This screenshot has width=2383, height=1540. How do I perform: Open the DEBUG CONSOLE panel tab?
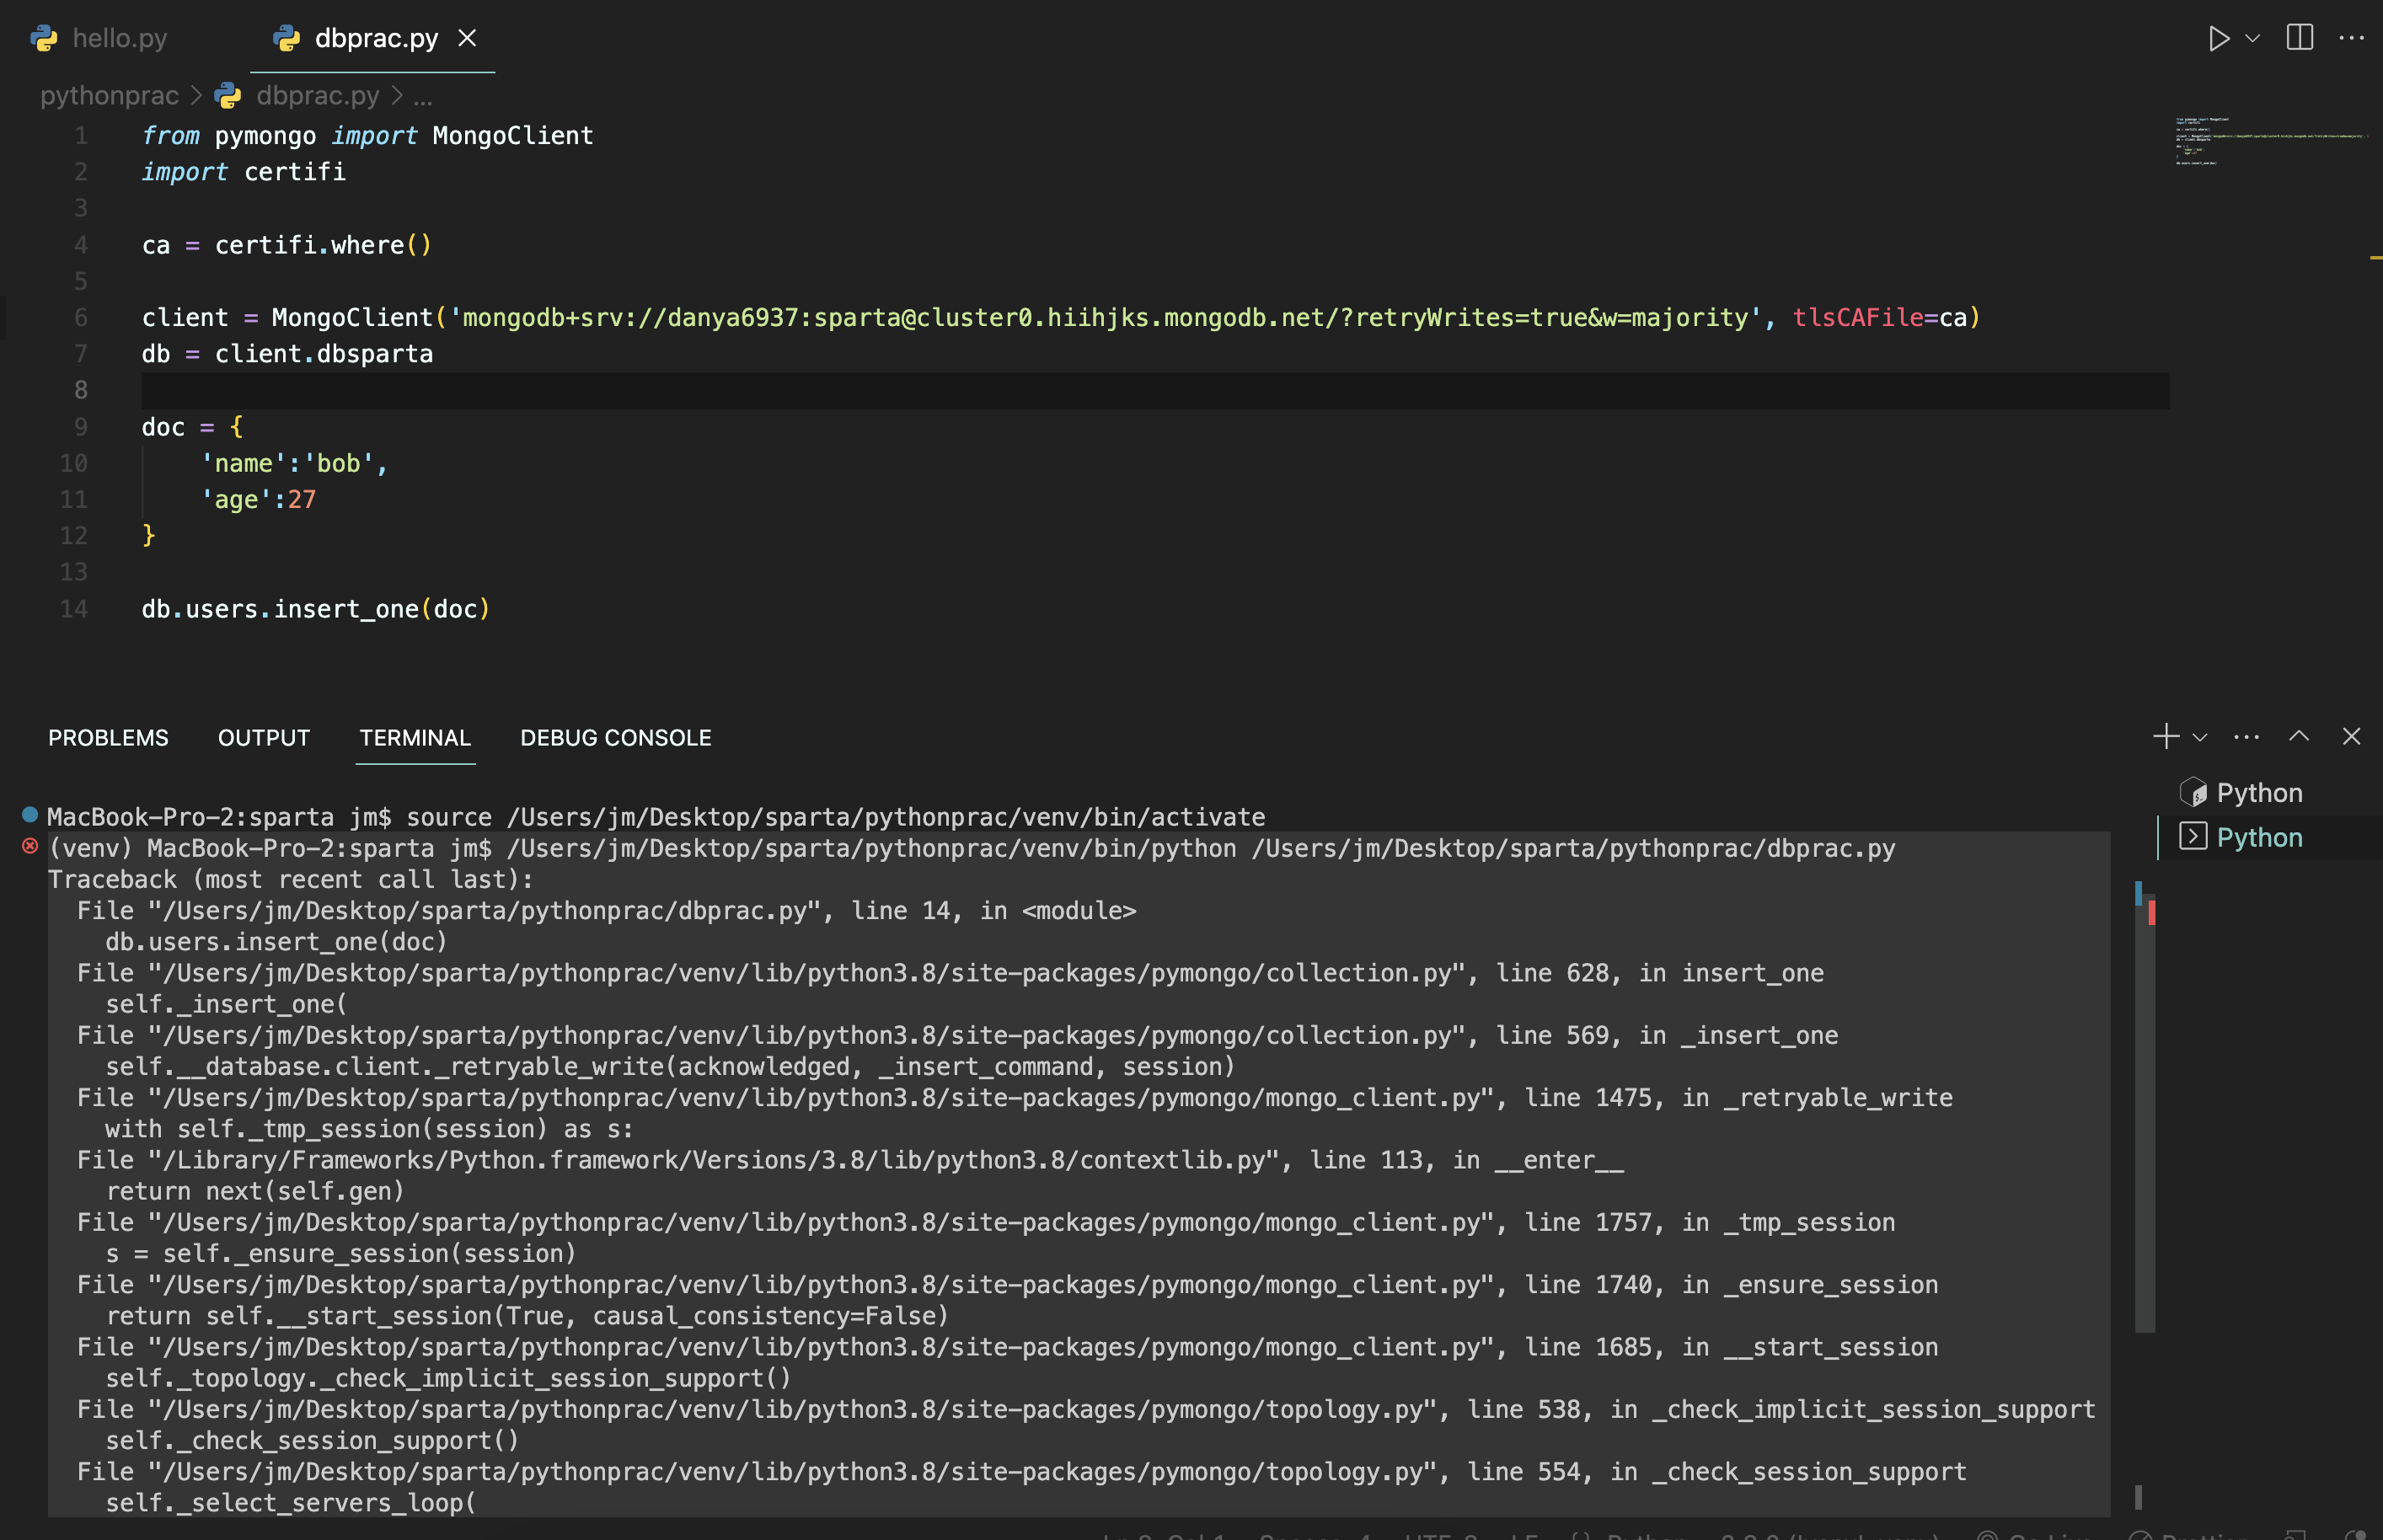616,738
